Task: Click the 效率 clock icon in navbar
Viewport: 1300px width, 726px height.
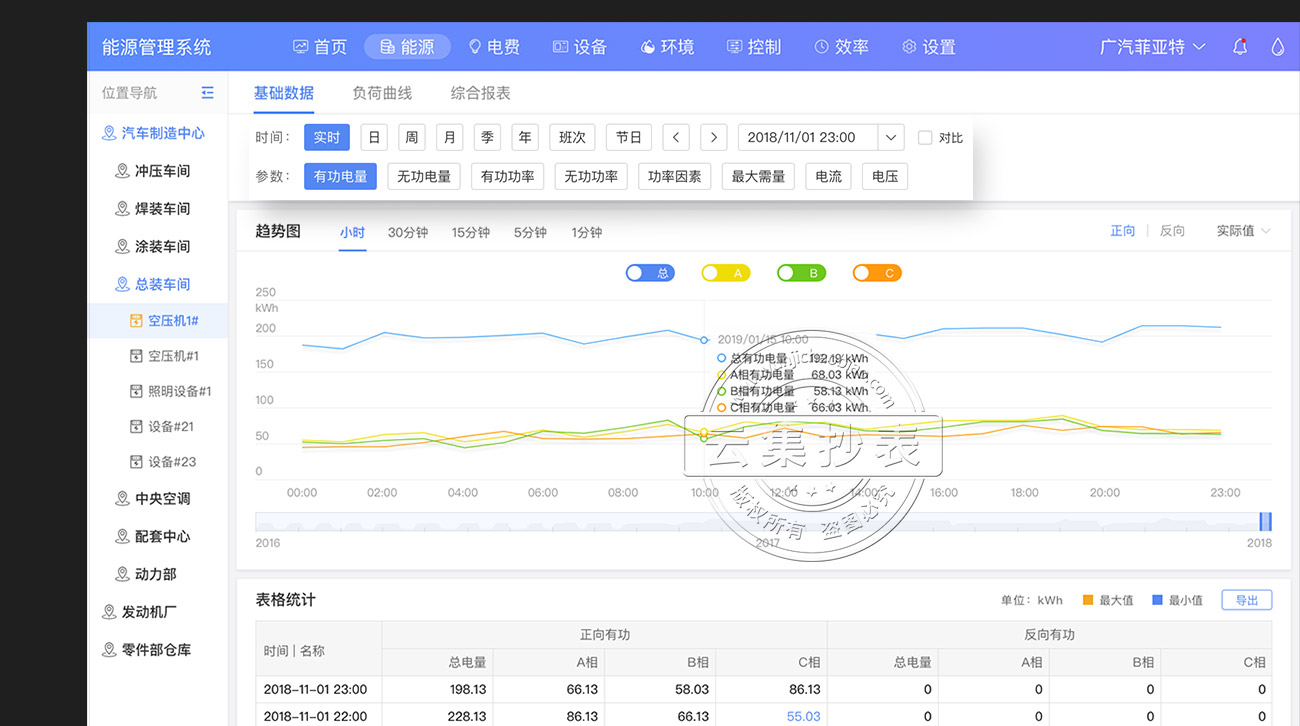Action: (x=821, y=46)
